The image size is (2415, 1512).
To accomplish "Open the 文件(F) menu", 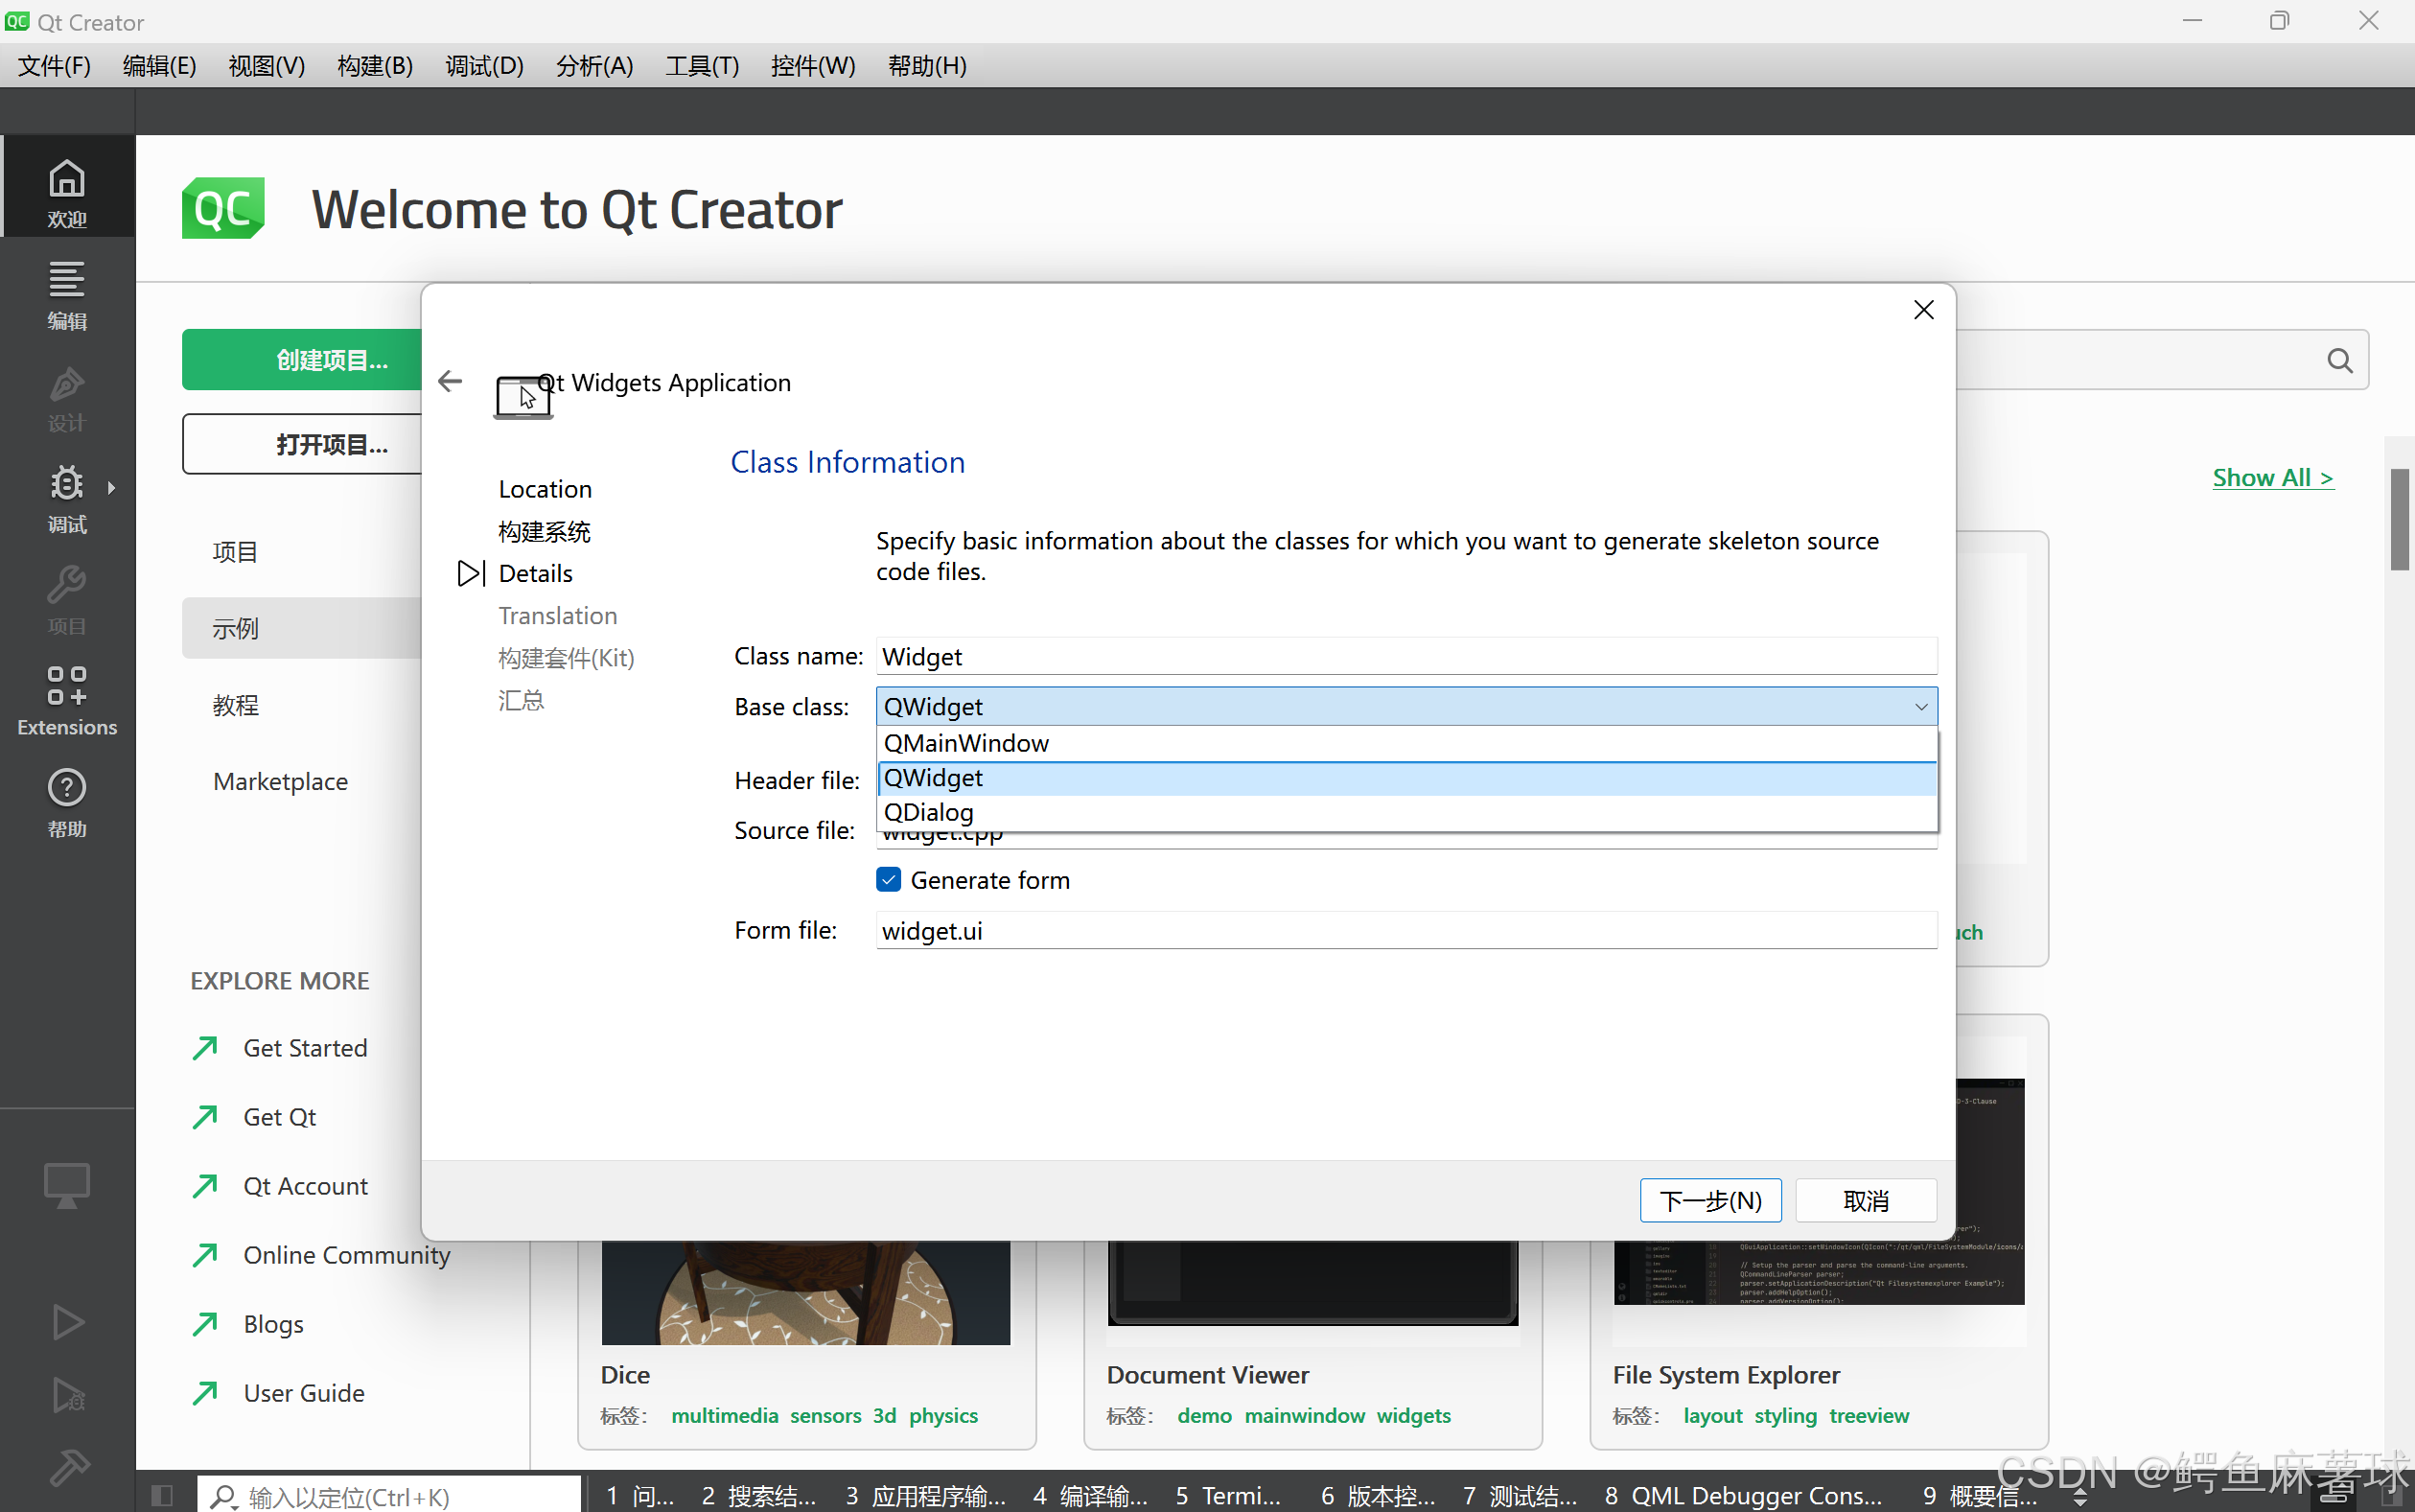I will click(x=54, y=65).
